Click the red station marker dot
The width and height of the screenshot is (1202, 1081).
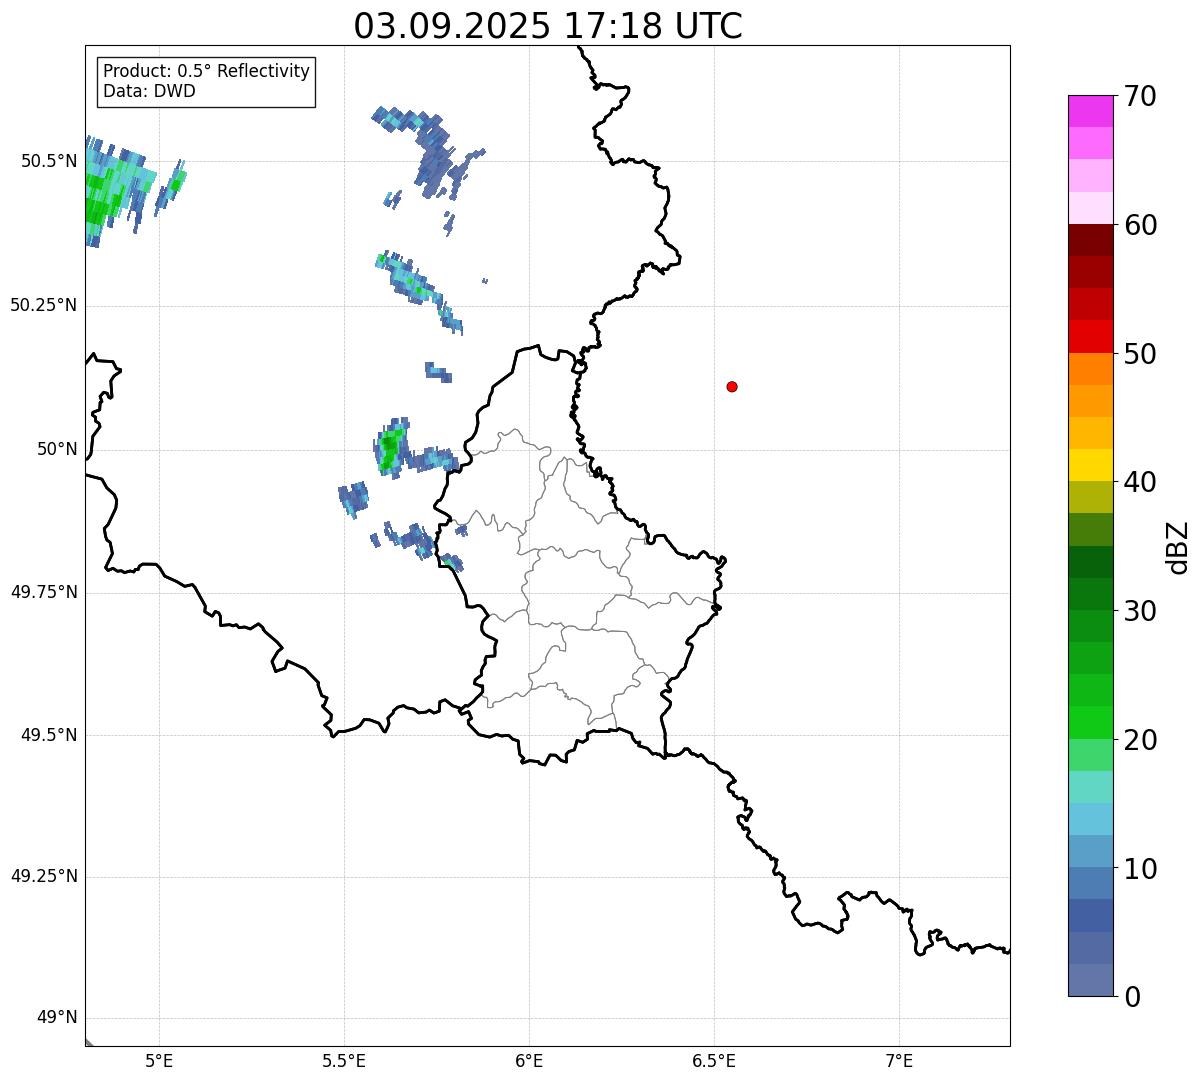(x=732, y=386)
